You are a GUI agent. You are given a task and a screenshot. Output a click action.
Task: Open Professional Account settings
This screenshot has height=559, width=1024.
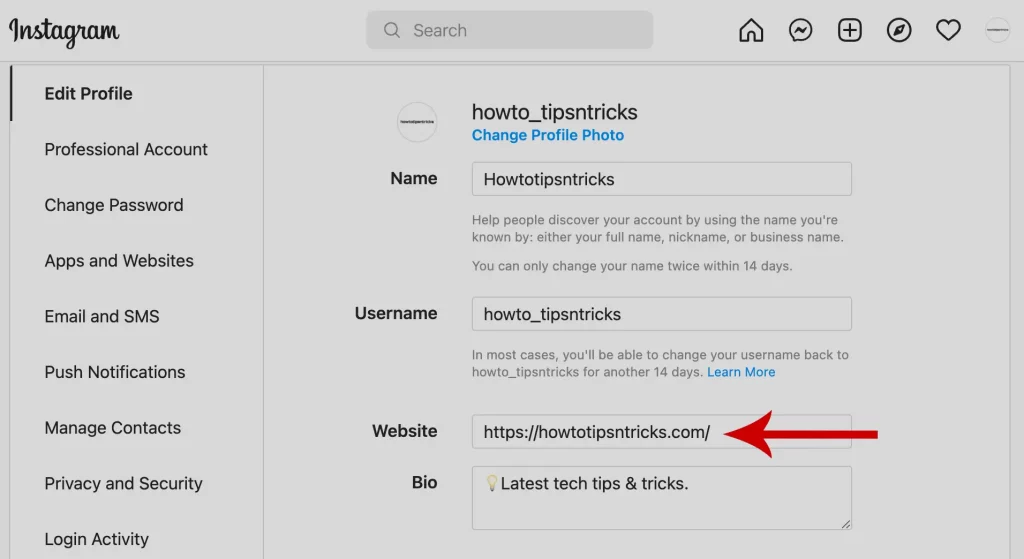[126, 150]
